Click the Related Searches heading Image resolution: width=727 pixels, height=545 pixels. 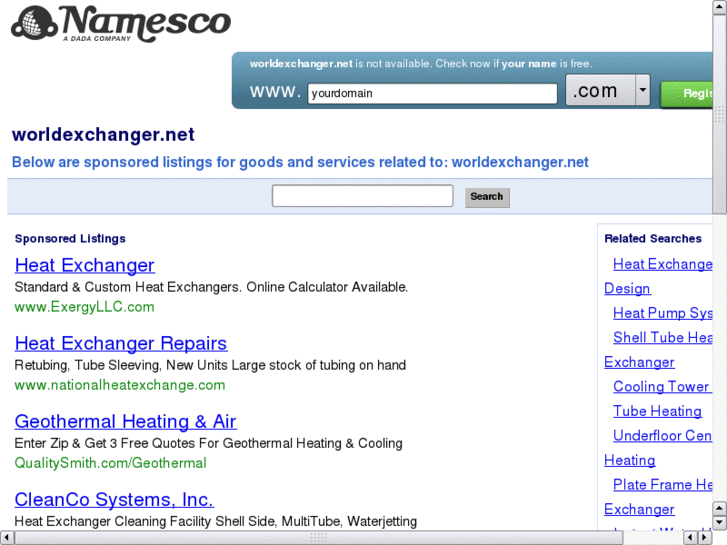(x=653, y=238)
